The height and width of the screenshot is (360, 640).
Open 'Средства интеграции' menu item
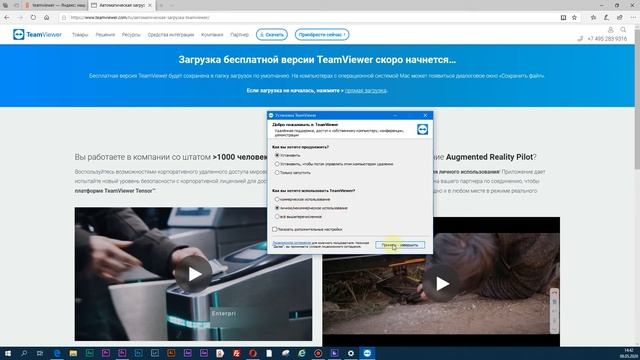click(x=171, y=35)
